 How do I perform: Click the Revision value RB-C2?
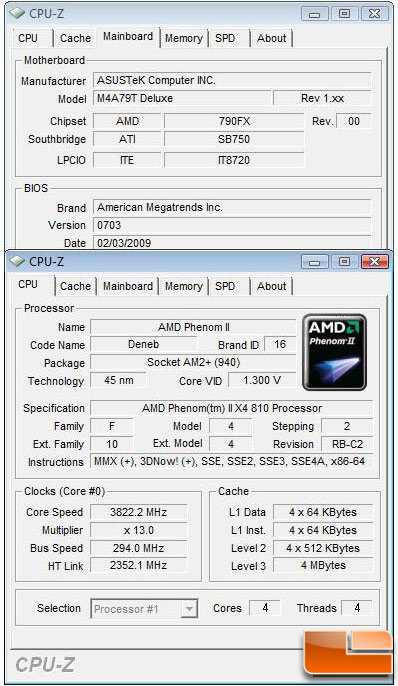click(x=347, y=444)
